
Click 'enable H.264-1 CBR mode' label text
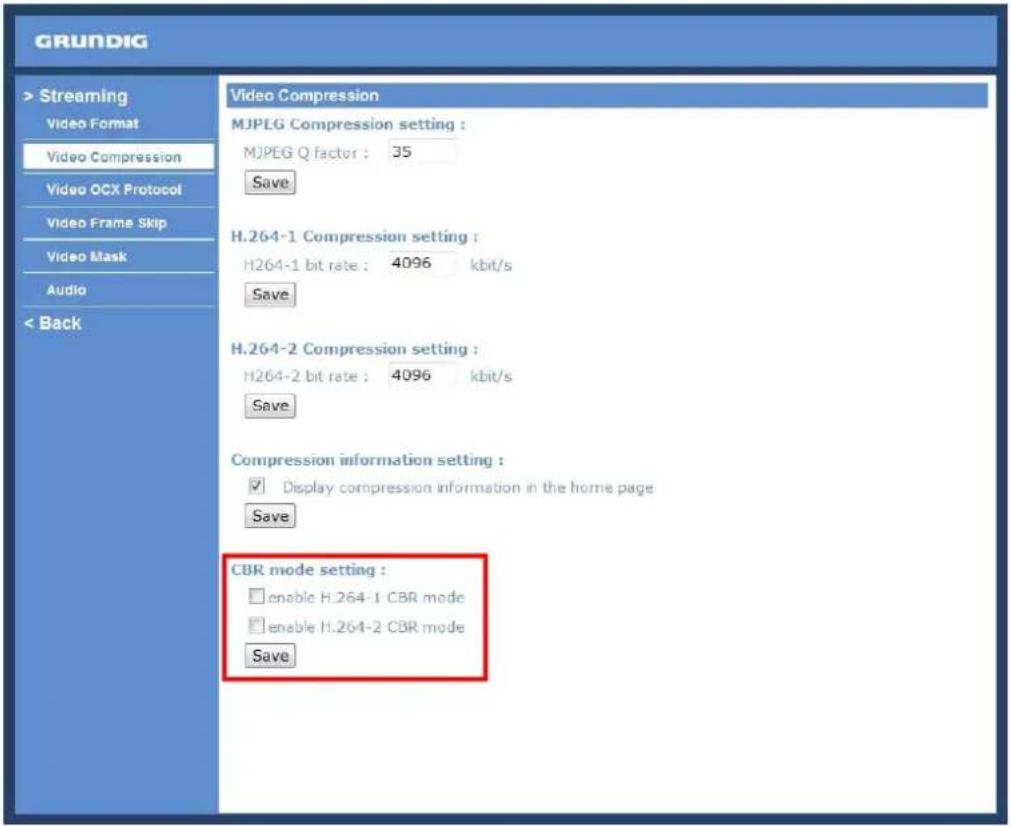(x=367, y=598)
